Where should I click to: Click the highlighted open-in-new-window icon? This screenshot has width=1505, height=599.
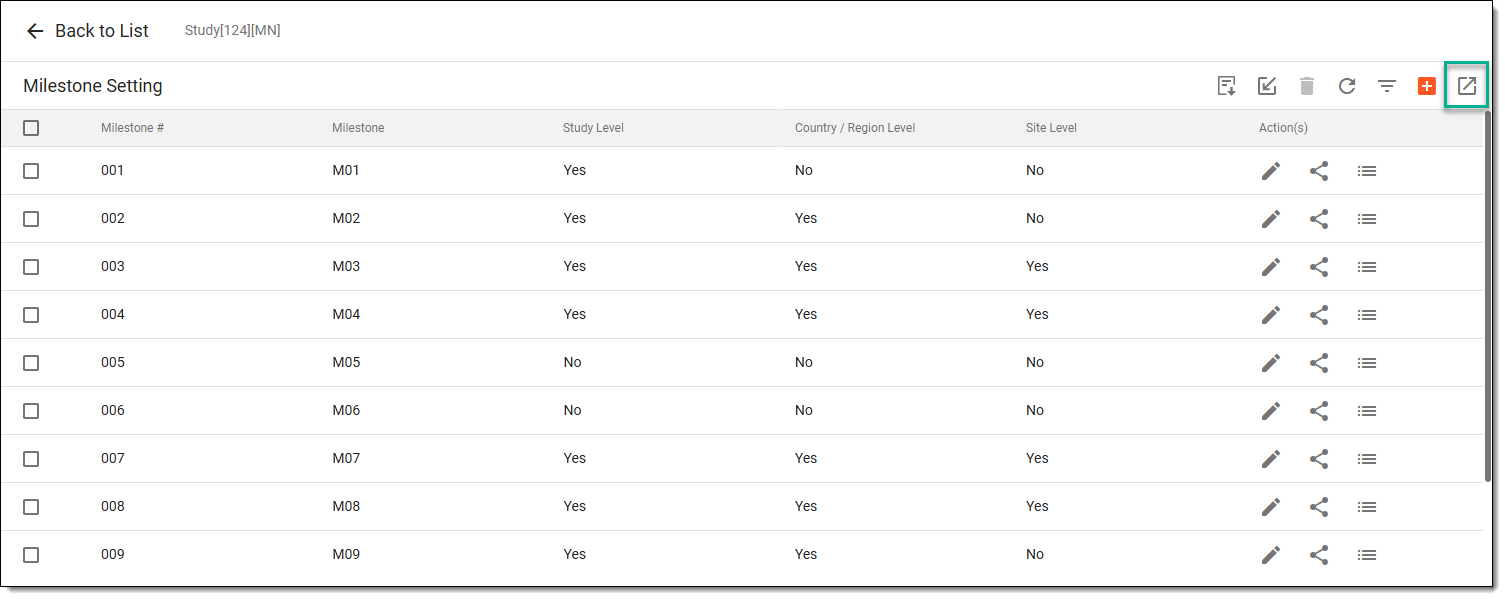pyautogui.click(x=1466, y=86)
